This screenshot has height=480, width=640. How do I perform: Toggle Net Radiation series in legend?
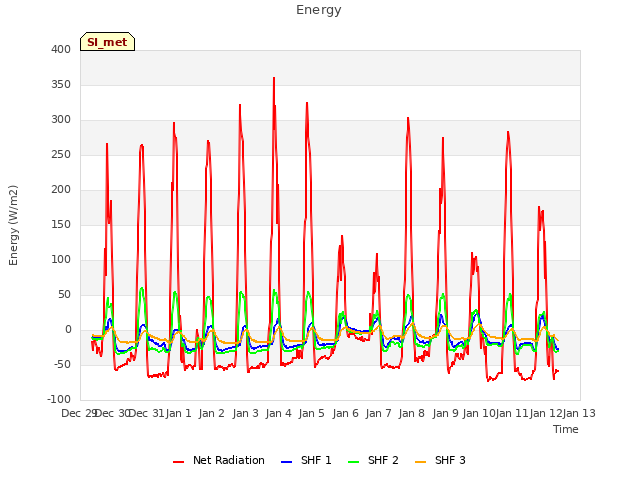click(x=219, y=460)
